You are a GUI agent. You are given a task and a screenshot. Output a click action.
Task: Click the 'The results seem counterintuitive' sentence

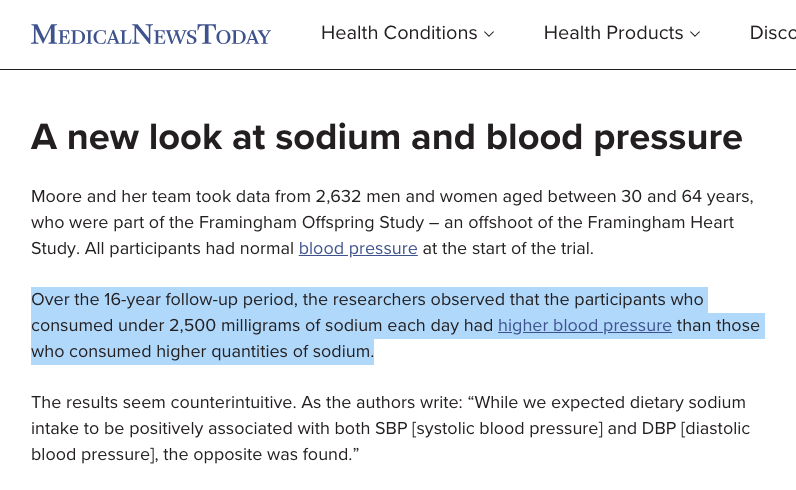163,402
